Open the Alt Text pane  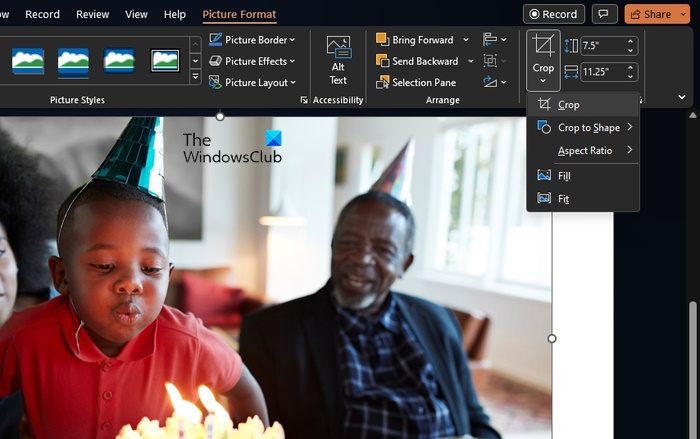338,60
